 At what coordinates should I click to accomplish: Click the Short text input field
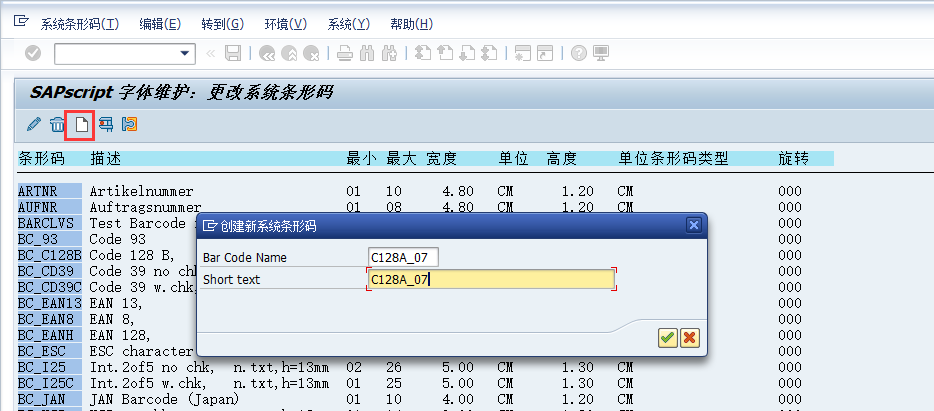tap(491, 279)
